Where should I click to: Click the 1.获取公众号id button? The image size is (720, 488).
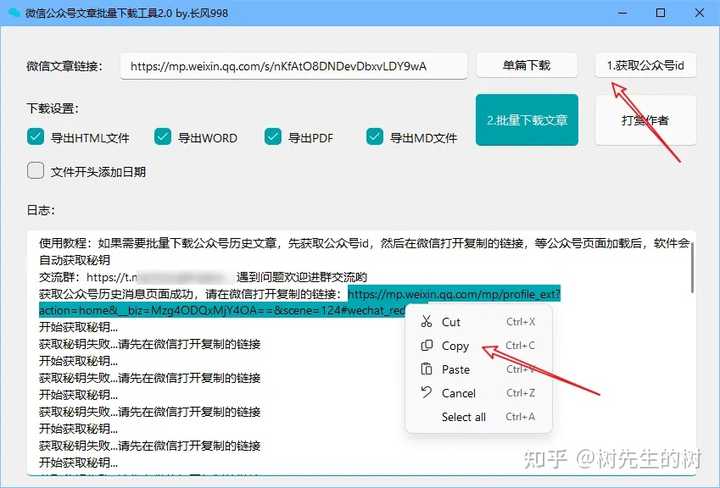(x=646, y=65)
